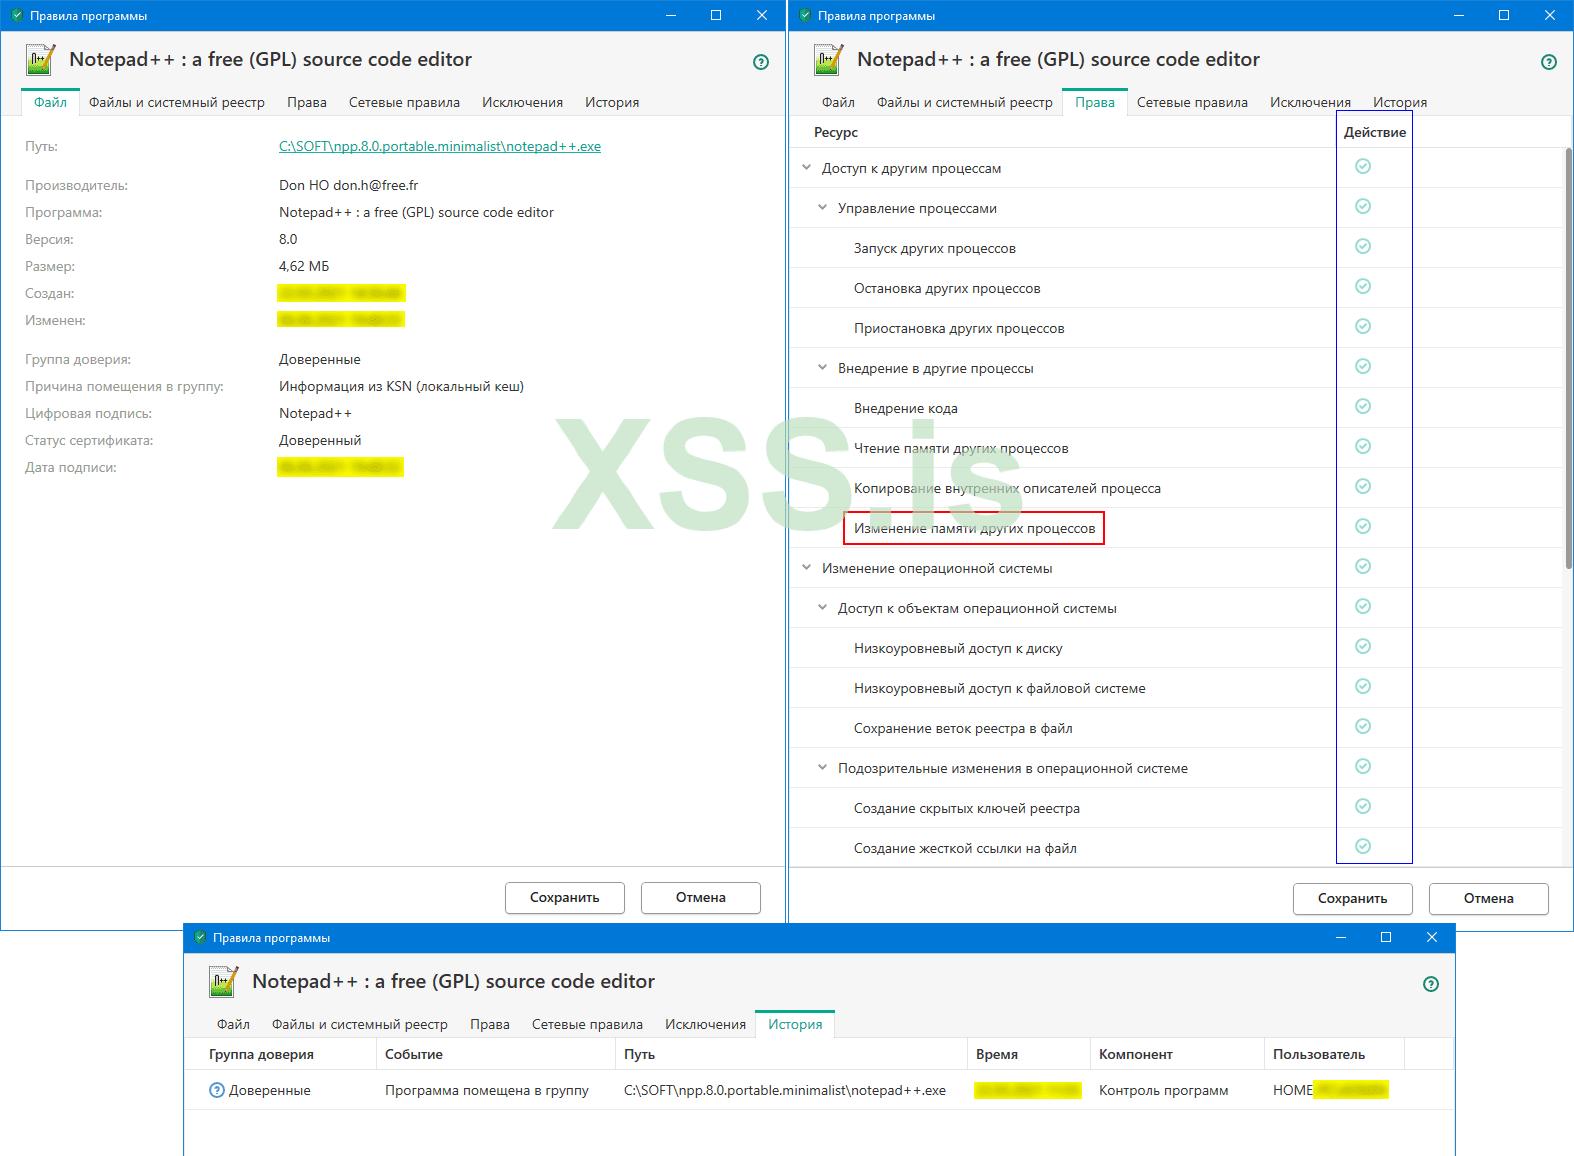Click the 'Информация из KSN (локальный кеш)' value
Viewport: 1574px width, 1156px height.
[x=401, y=386]
